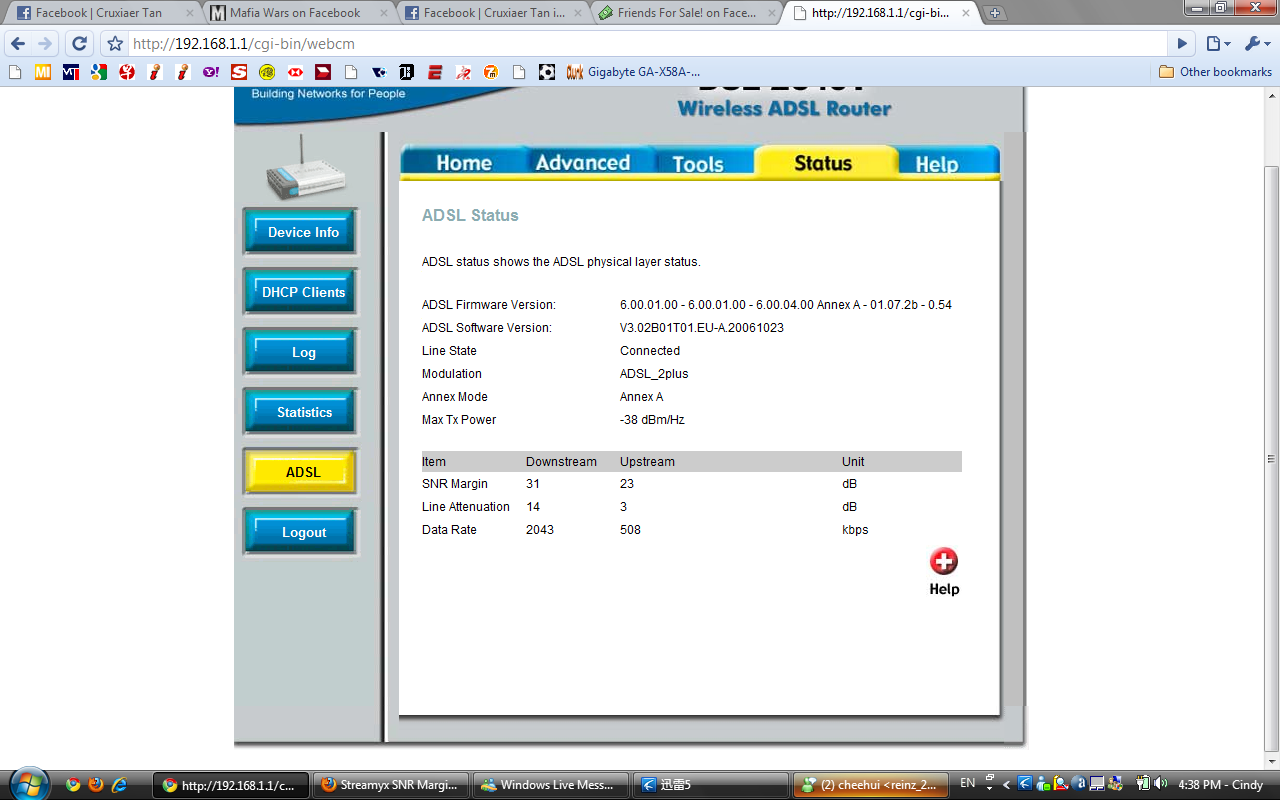Click the address bar URL field

point(640,44)
